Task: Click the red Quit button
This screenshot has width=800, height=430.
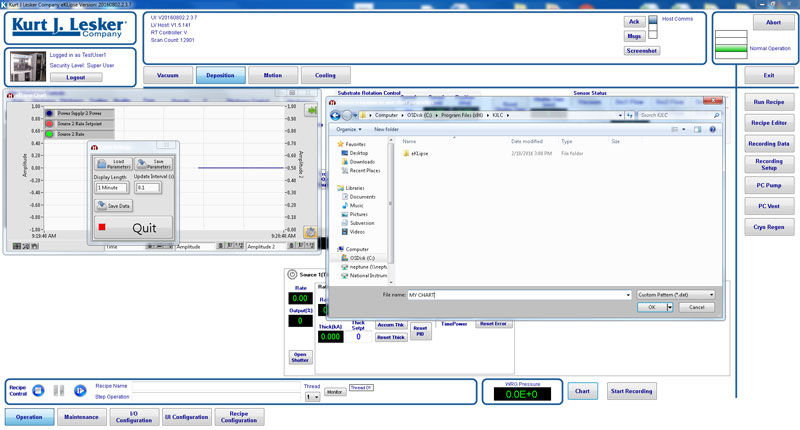Action: [x=133, y=227]
